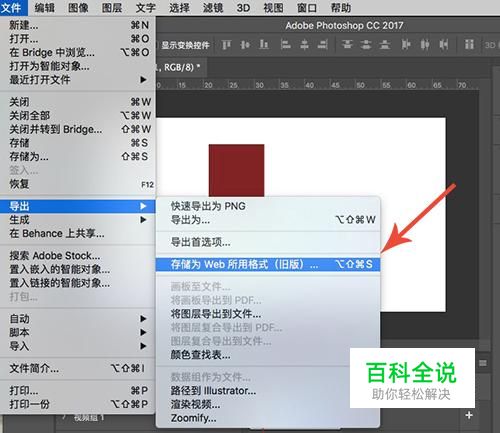Expand the 生成 submenu
The height and width of the screenshot is (433, 500).
pos(78,220)
